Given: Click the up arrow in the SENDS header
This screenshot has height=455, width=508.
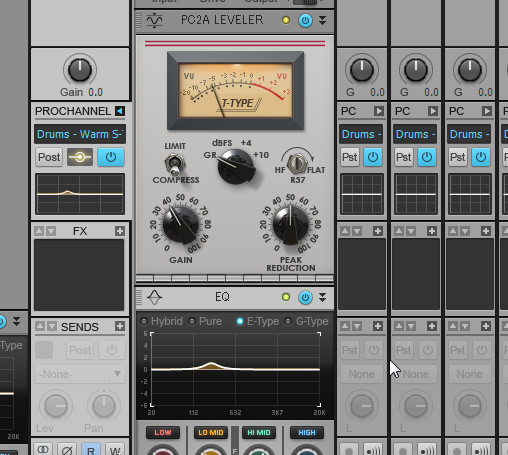Looking at the screenshot, I should tap(40, 326).
